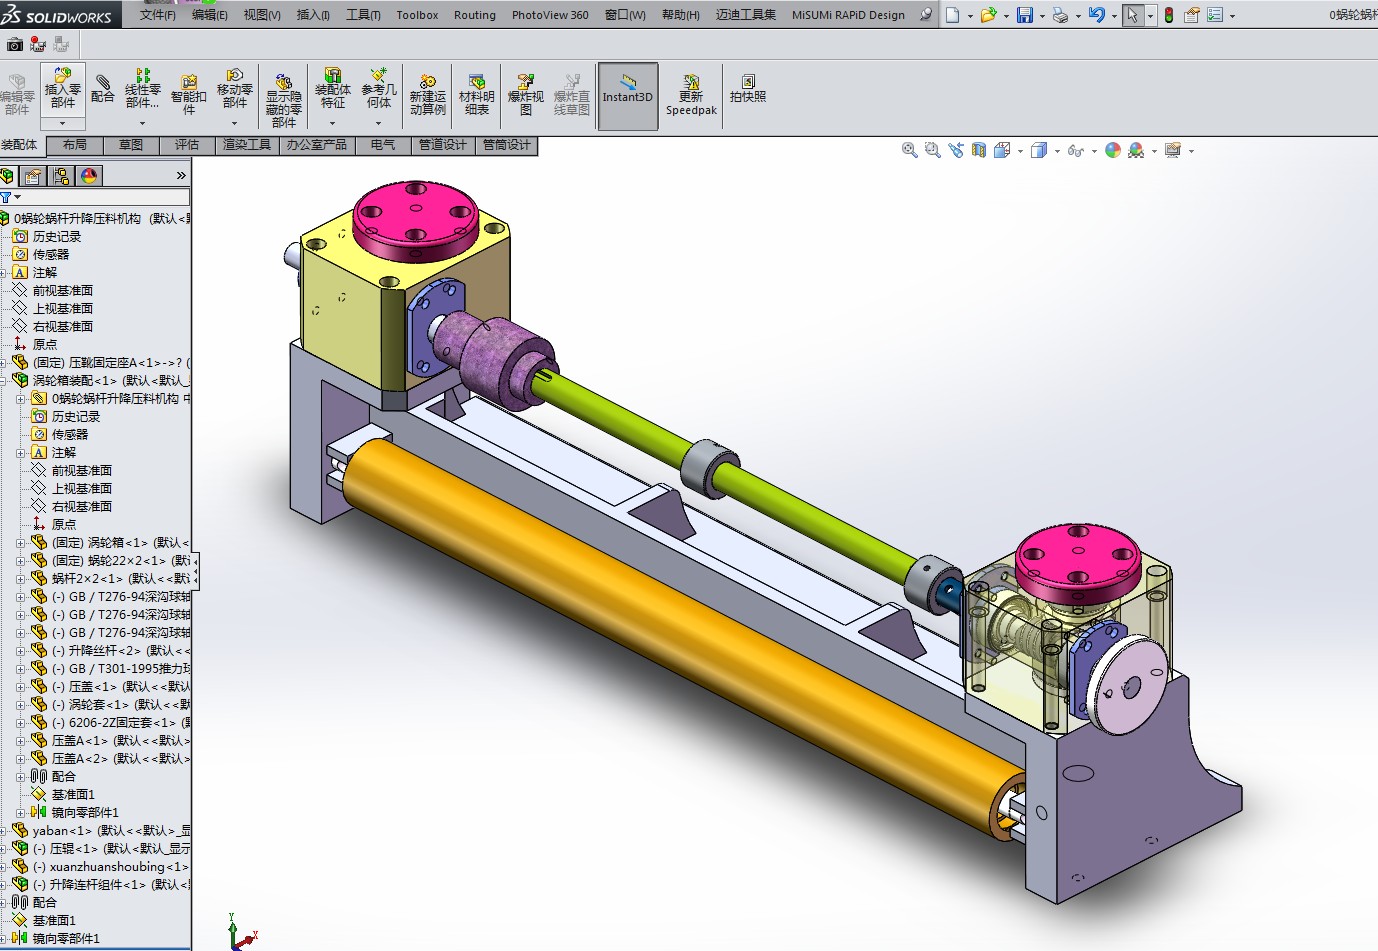1378x951 pixels.
Task: Click Show Hidden Components (显示隐藏的零部件)
Action: click(x=284, y=100)
